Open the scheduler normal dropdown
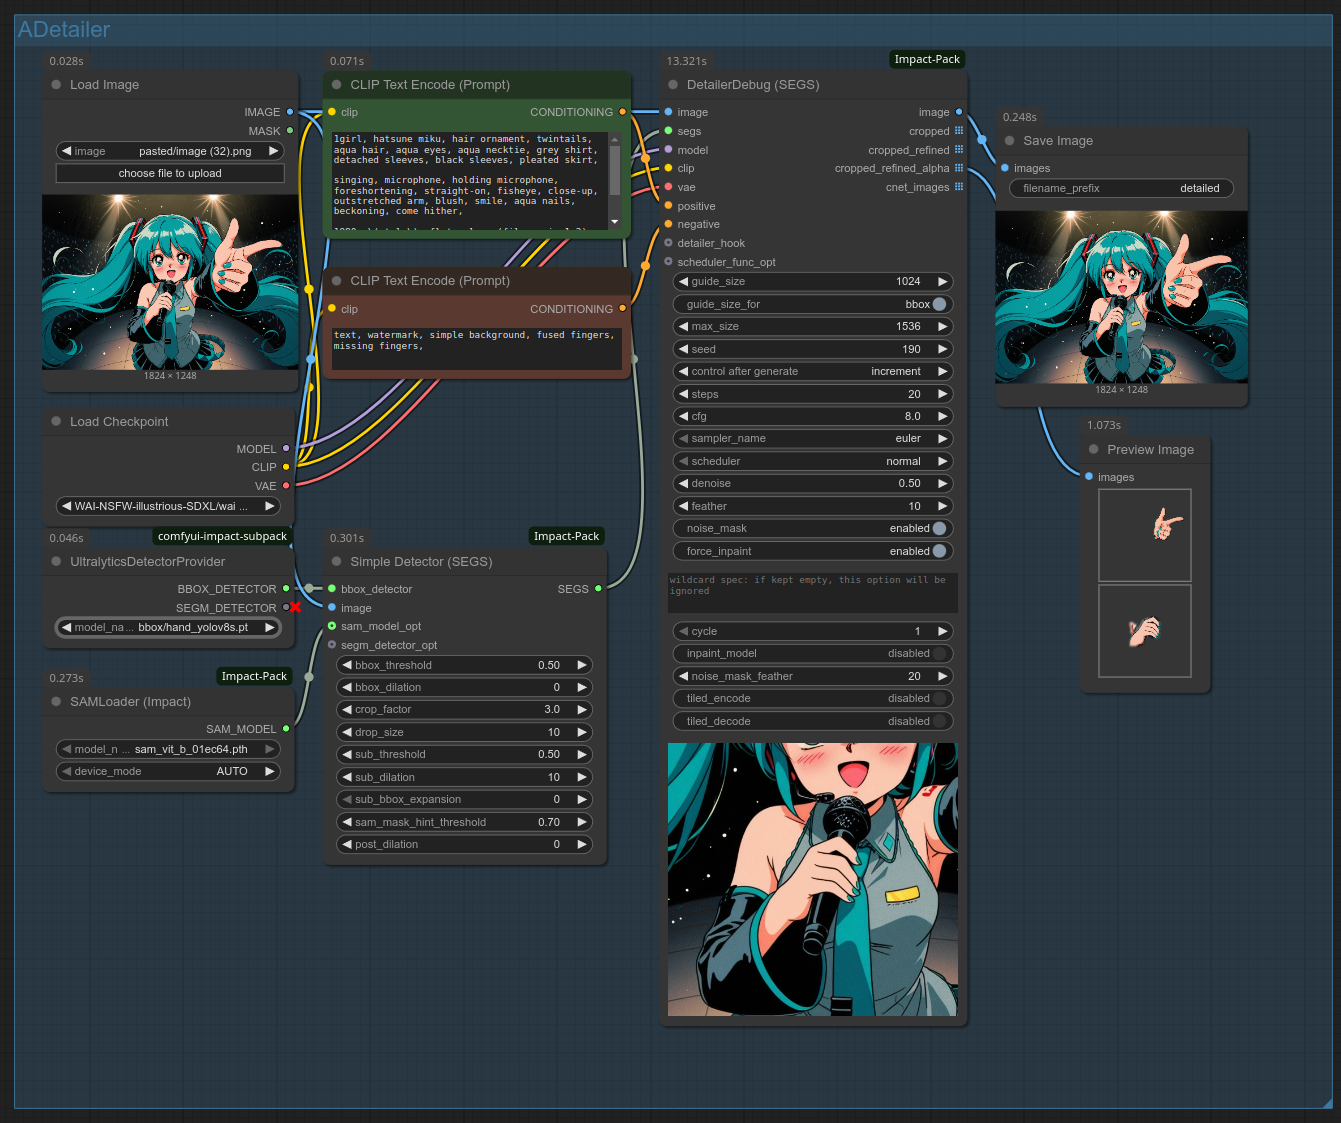The width and height of the screenshot is (1341, 1123). [812, 461]
